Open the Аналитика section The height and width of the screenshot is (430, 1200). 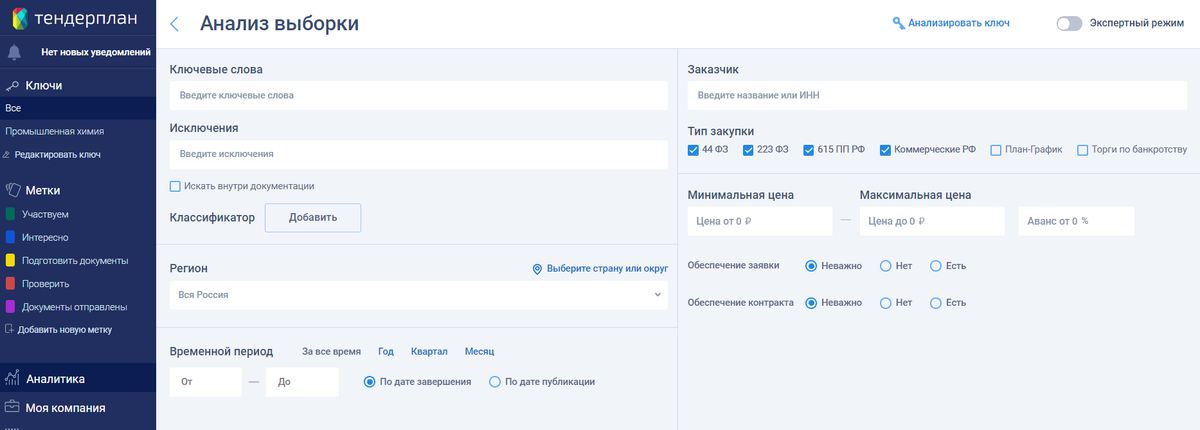pyautogui.click(x=78, y=379)
